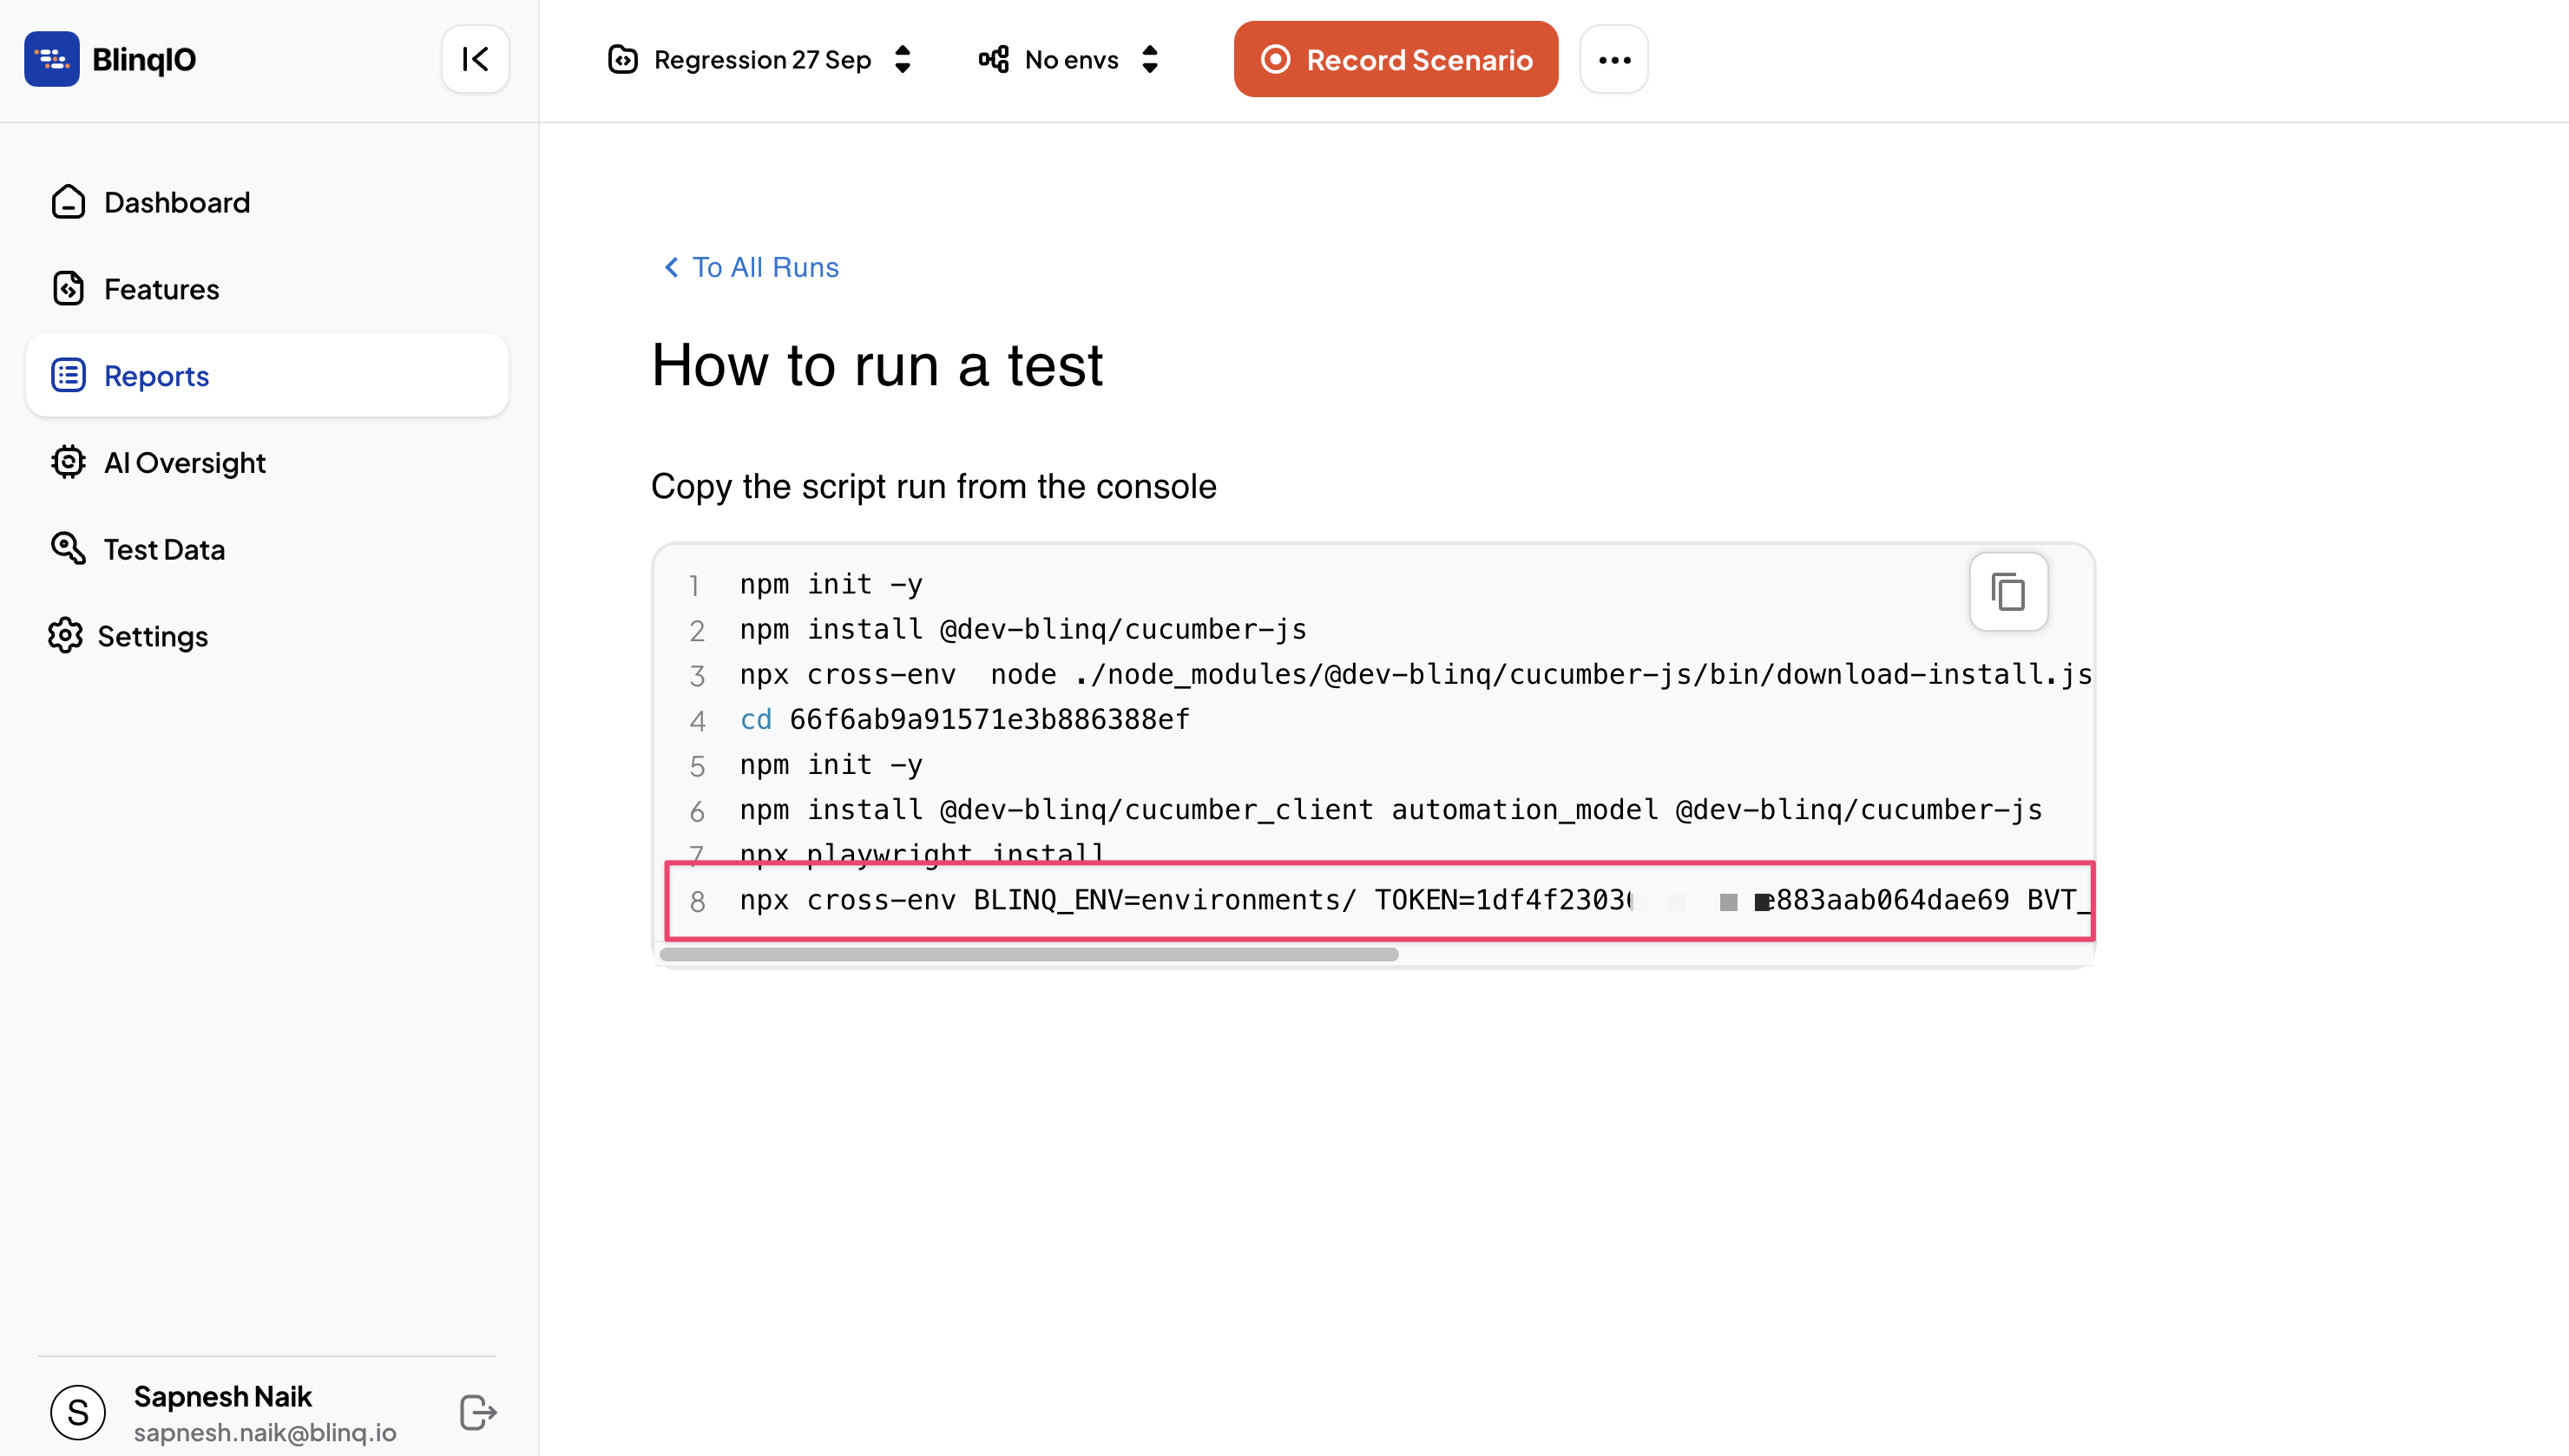
Task: Click code line 3 starting 'npx cross-env node'
Action: (1415, 674)
